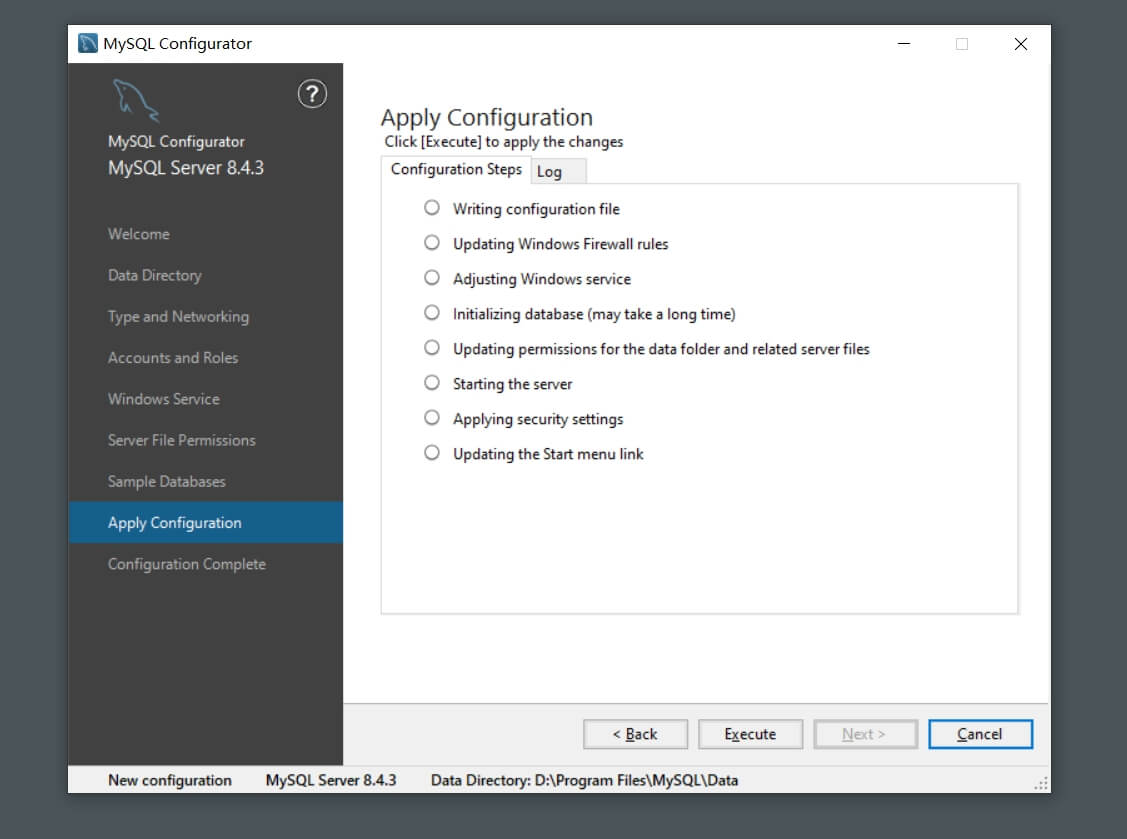The image size is (1127, 839).
Task: Open the Configuration Steps tab
Action: [x=456, y=170]
